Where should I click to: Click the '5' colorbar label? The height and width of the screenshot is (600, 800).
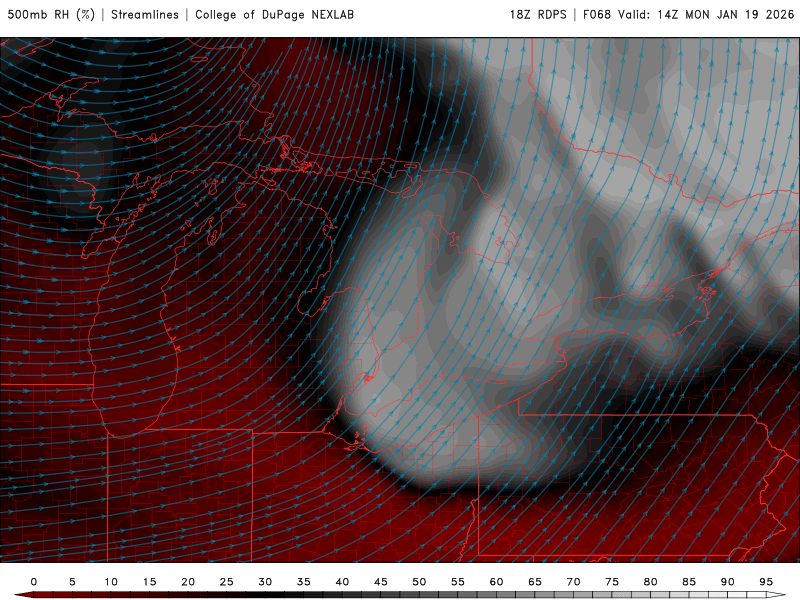[72, 582]
